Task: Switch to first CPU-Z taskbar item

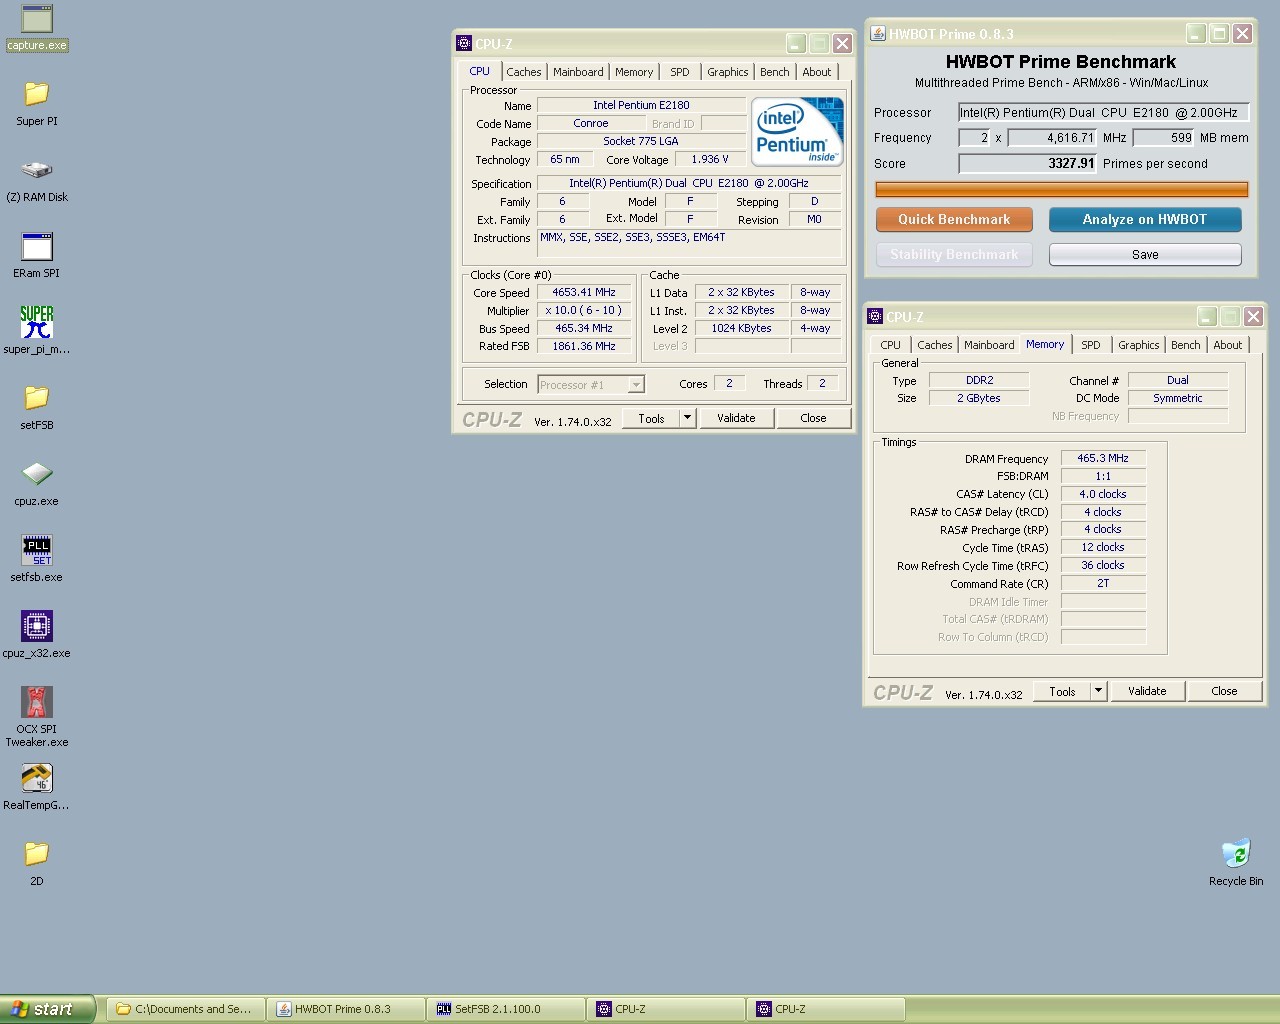Action: (x=666, y=1009)
